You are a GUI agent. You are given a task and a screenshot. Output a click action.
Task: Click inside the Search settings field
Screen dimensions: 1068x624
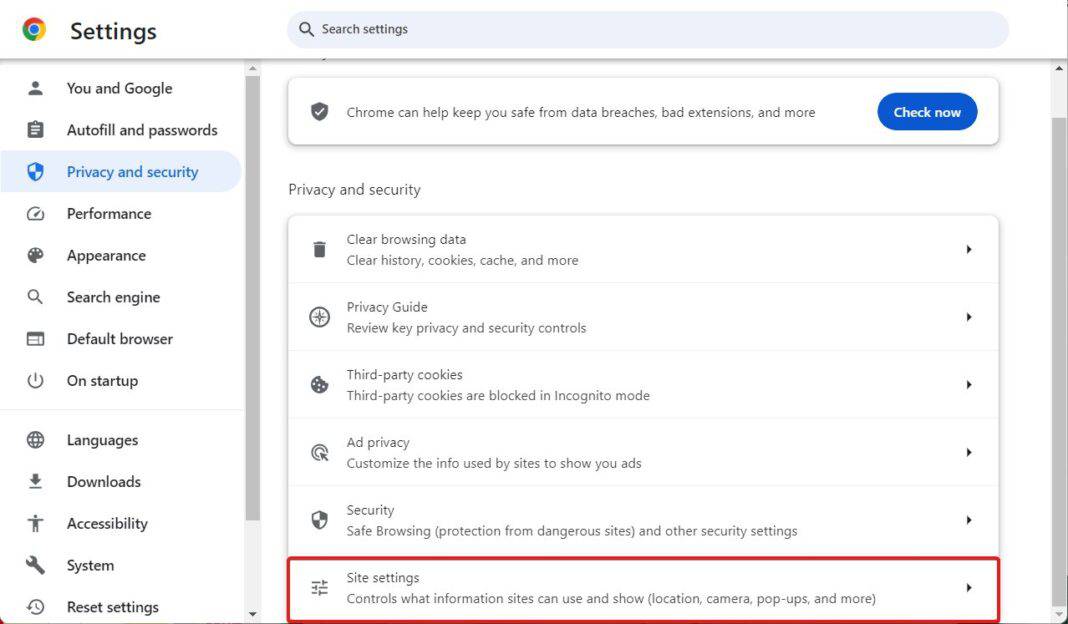coord(650,29)
